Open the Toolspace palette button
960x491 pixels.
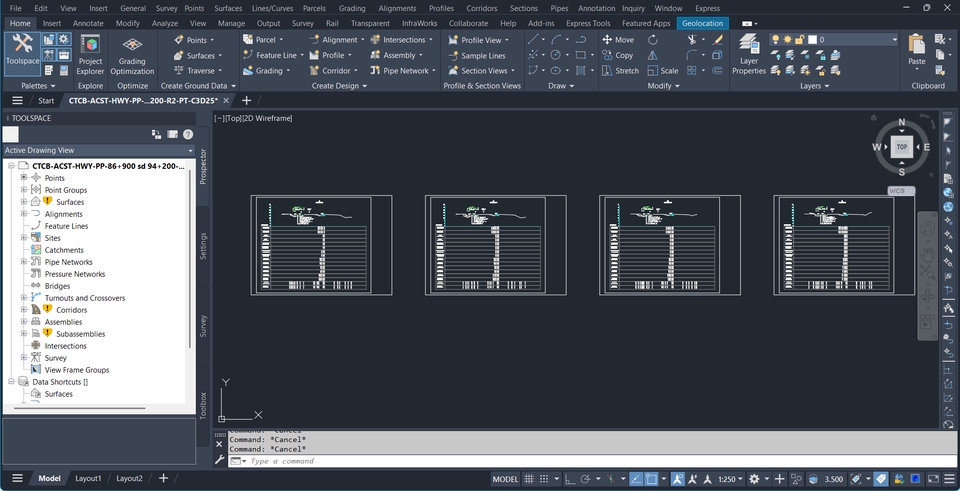[x=22, y=52]
